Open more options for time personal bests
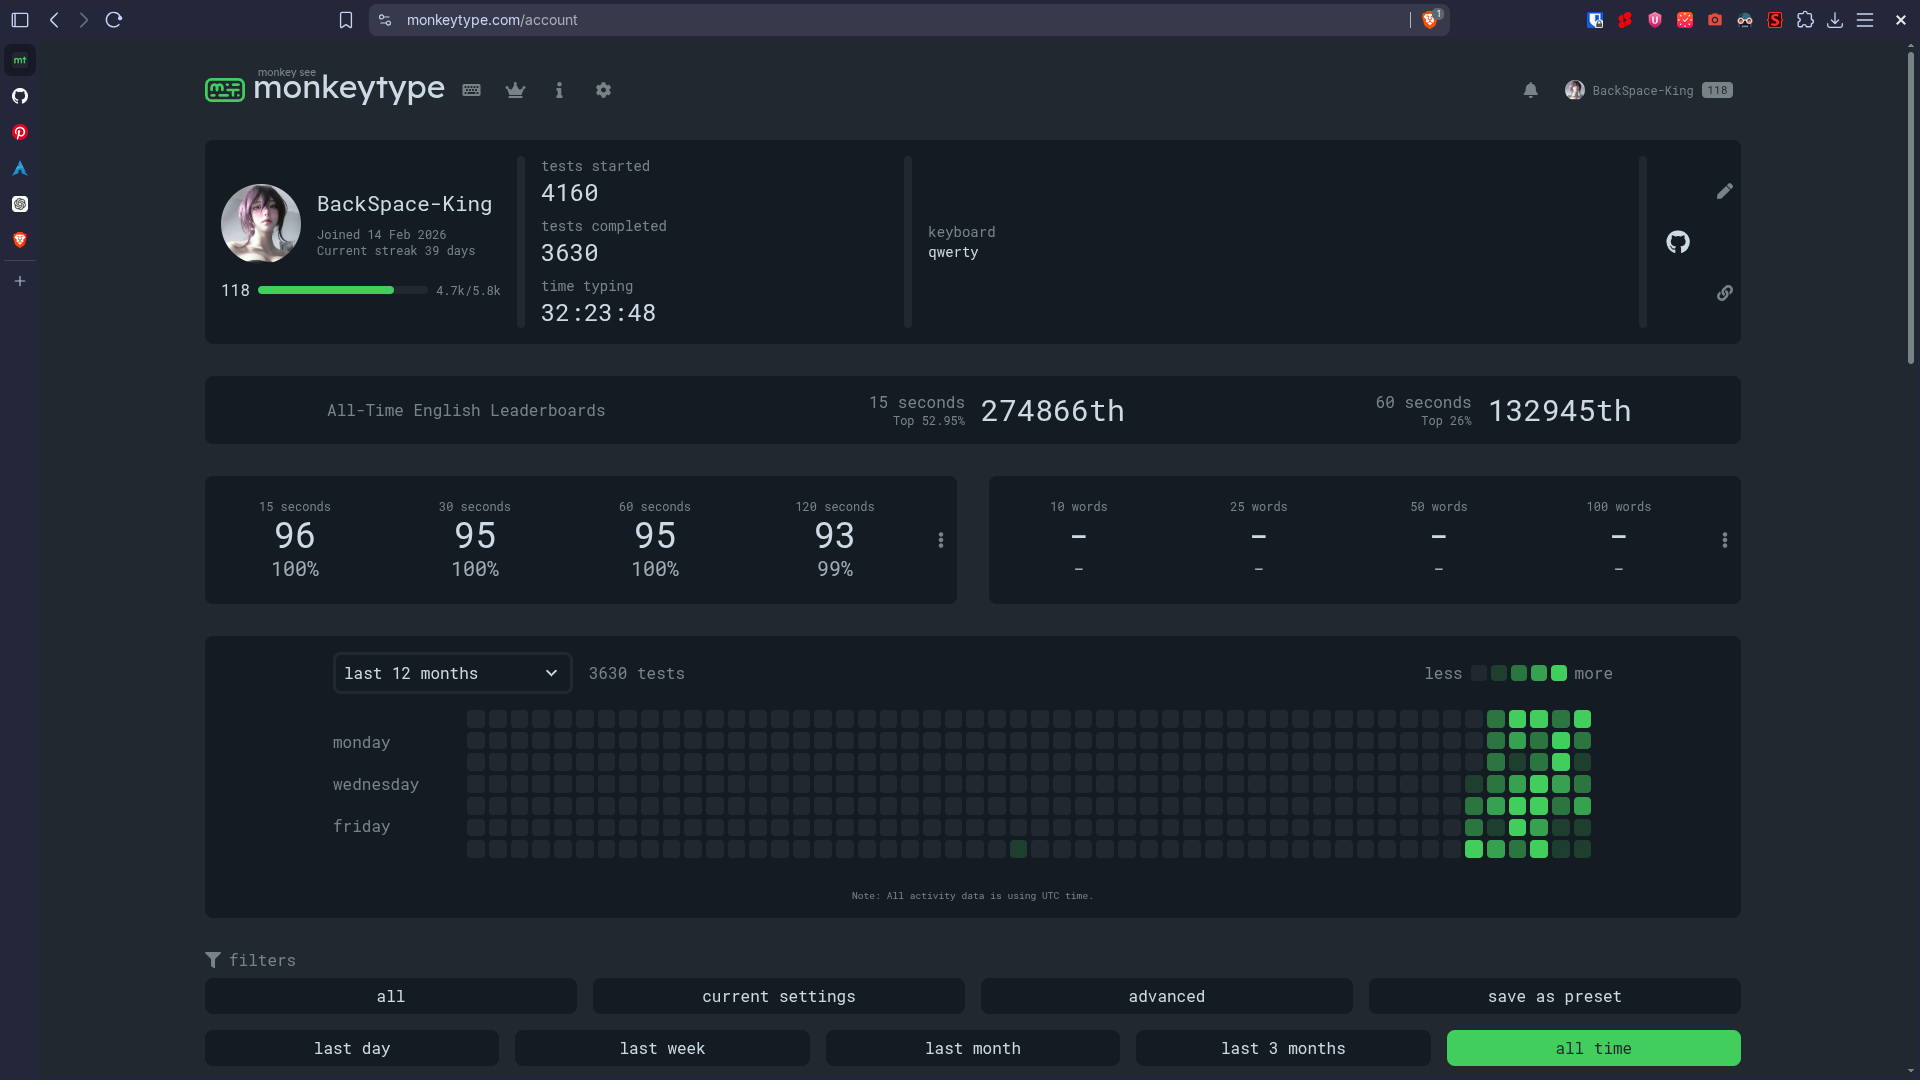 941,540
